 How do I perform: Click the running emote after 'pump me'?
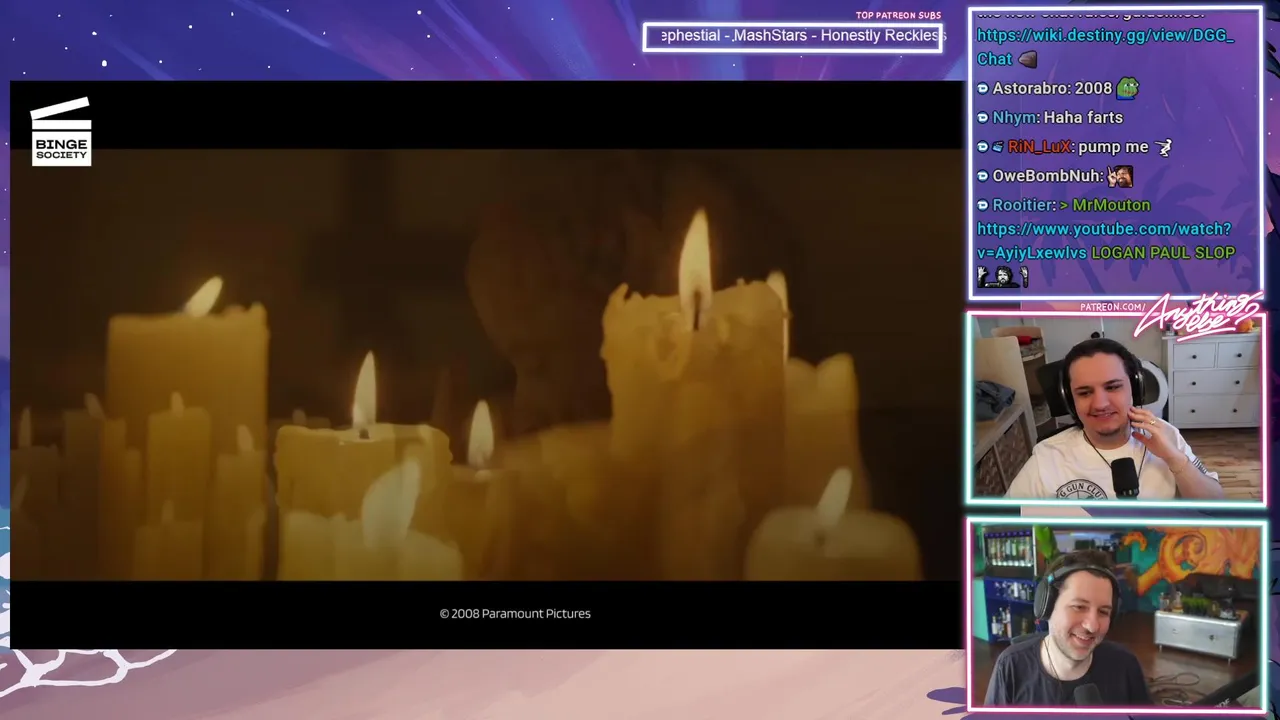[x=1163, y=147]
